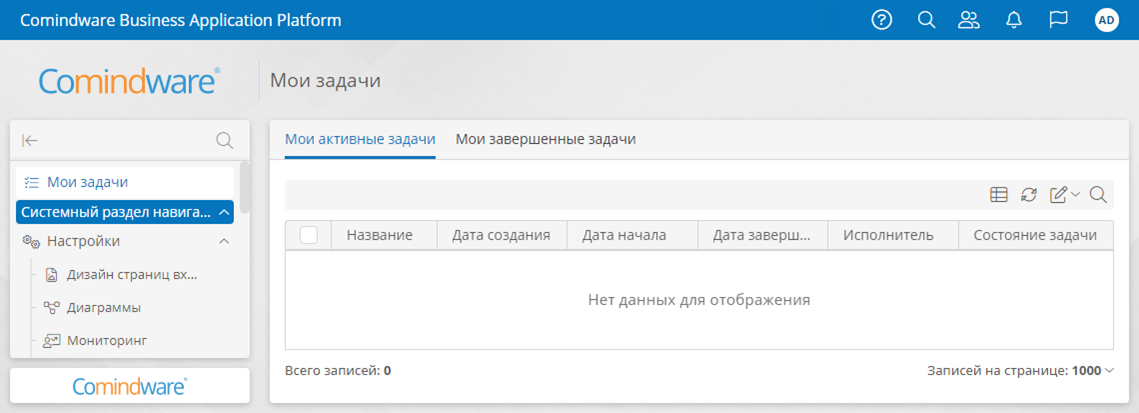The width and height of the screenshot is (1139, 413).
Task: Collapse Системный раздел навигации chevron
Action: tap(224, 213)
